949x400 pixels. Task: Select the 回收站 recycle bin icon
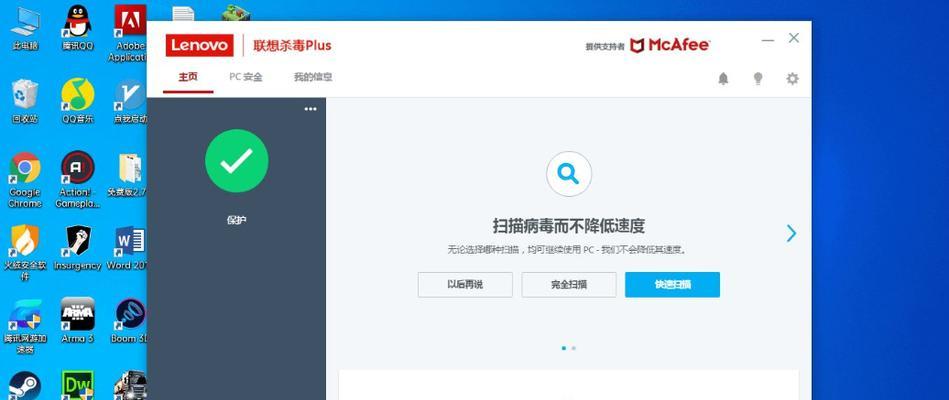pyautogui.click(x=25, y=101)
